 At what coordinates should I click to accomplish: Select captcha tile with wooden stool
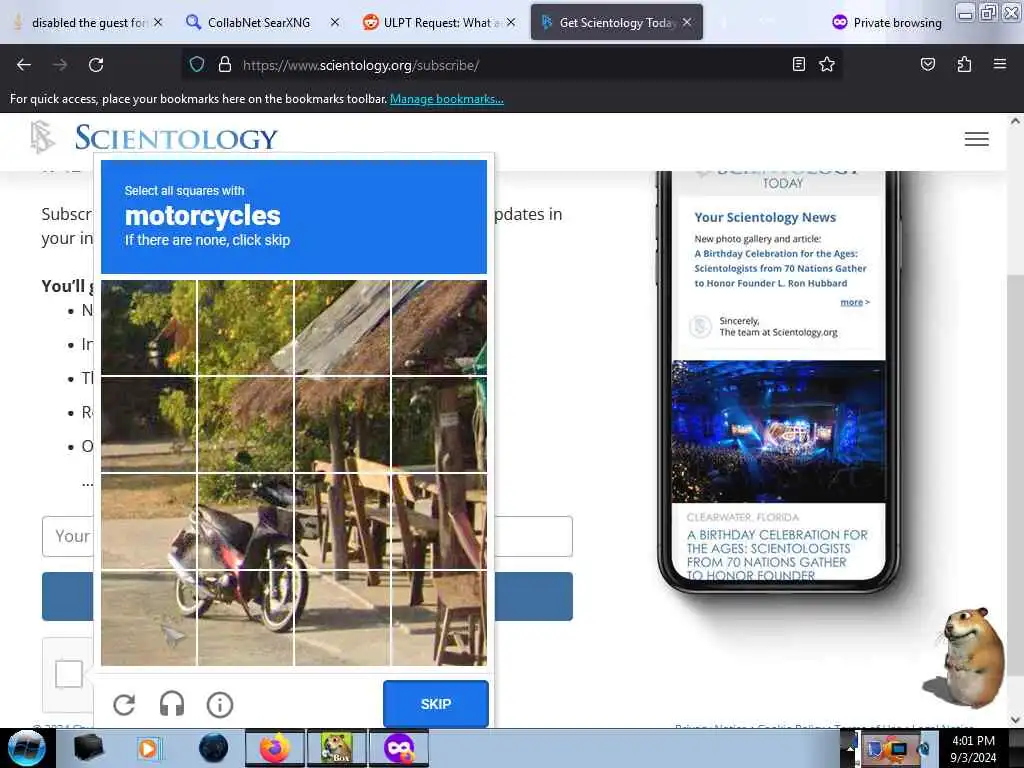click(440, 618)
